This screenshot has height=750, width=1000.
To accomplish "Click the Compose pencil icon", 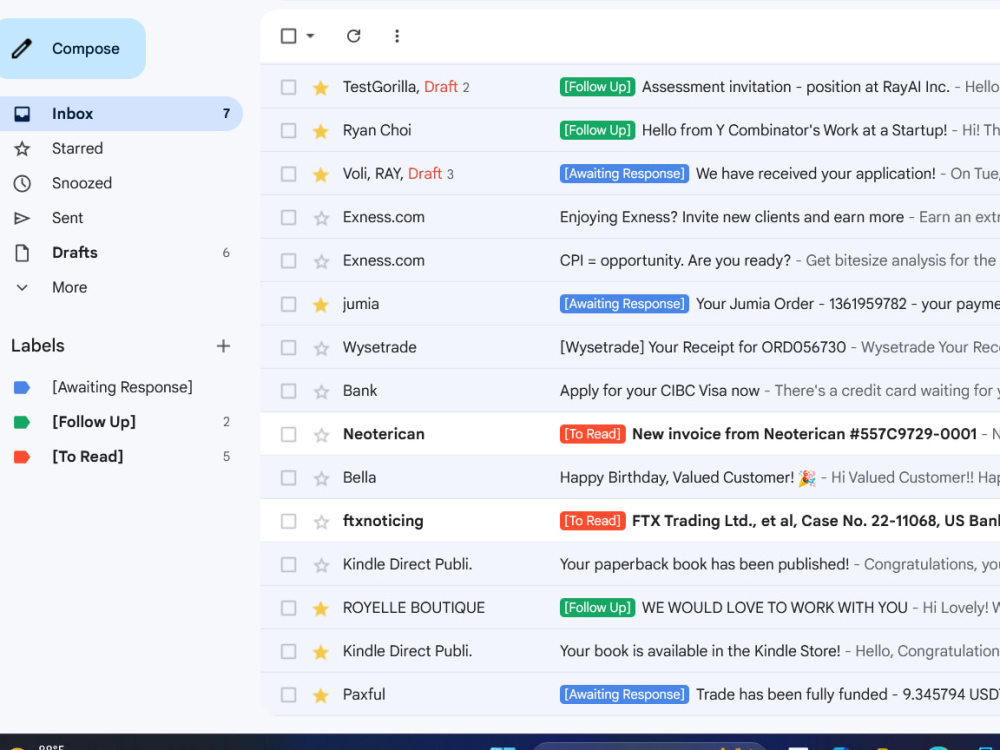I will [x=22, y=48].
